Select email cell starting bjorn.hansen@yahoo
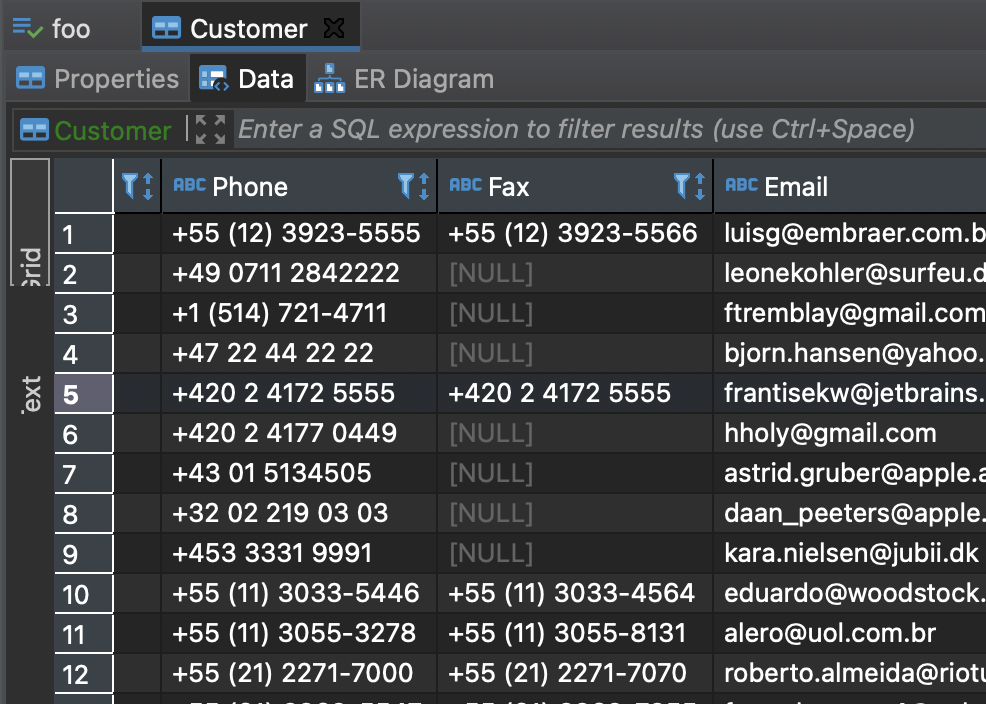Image resolution: width=986 pixels, height=704 pixels. click(x=850, y=354)
